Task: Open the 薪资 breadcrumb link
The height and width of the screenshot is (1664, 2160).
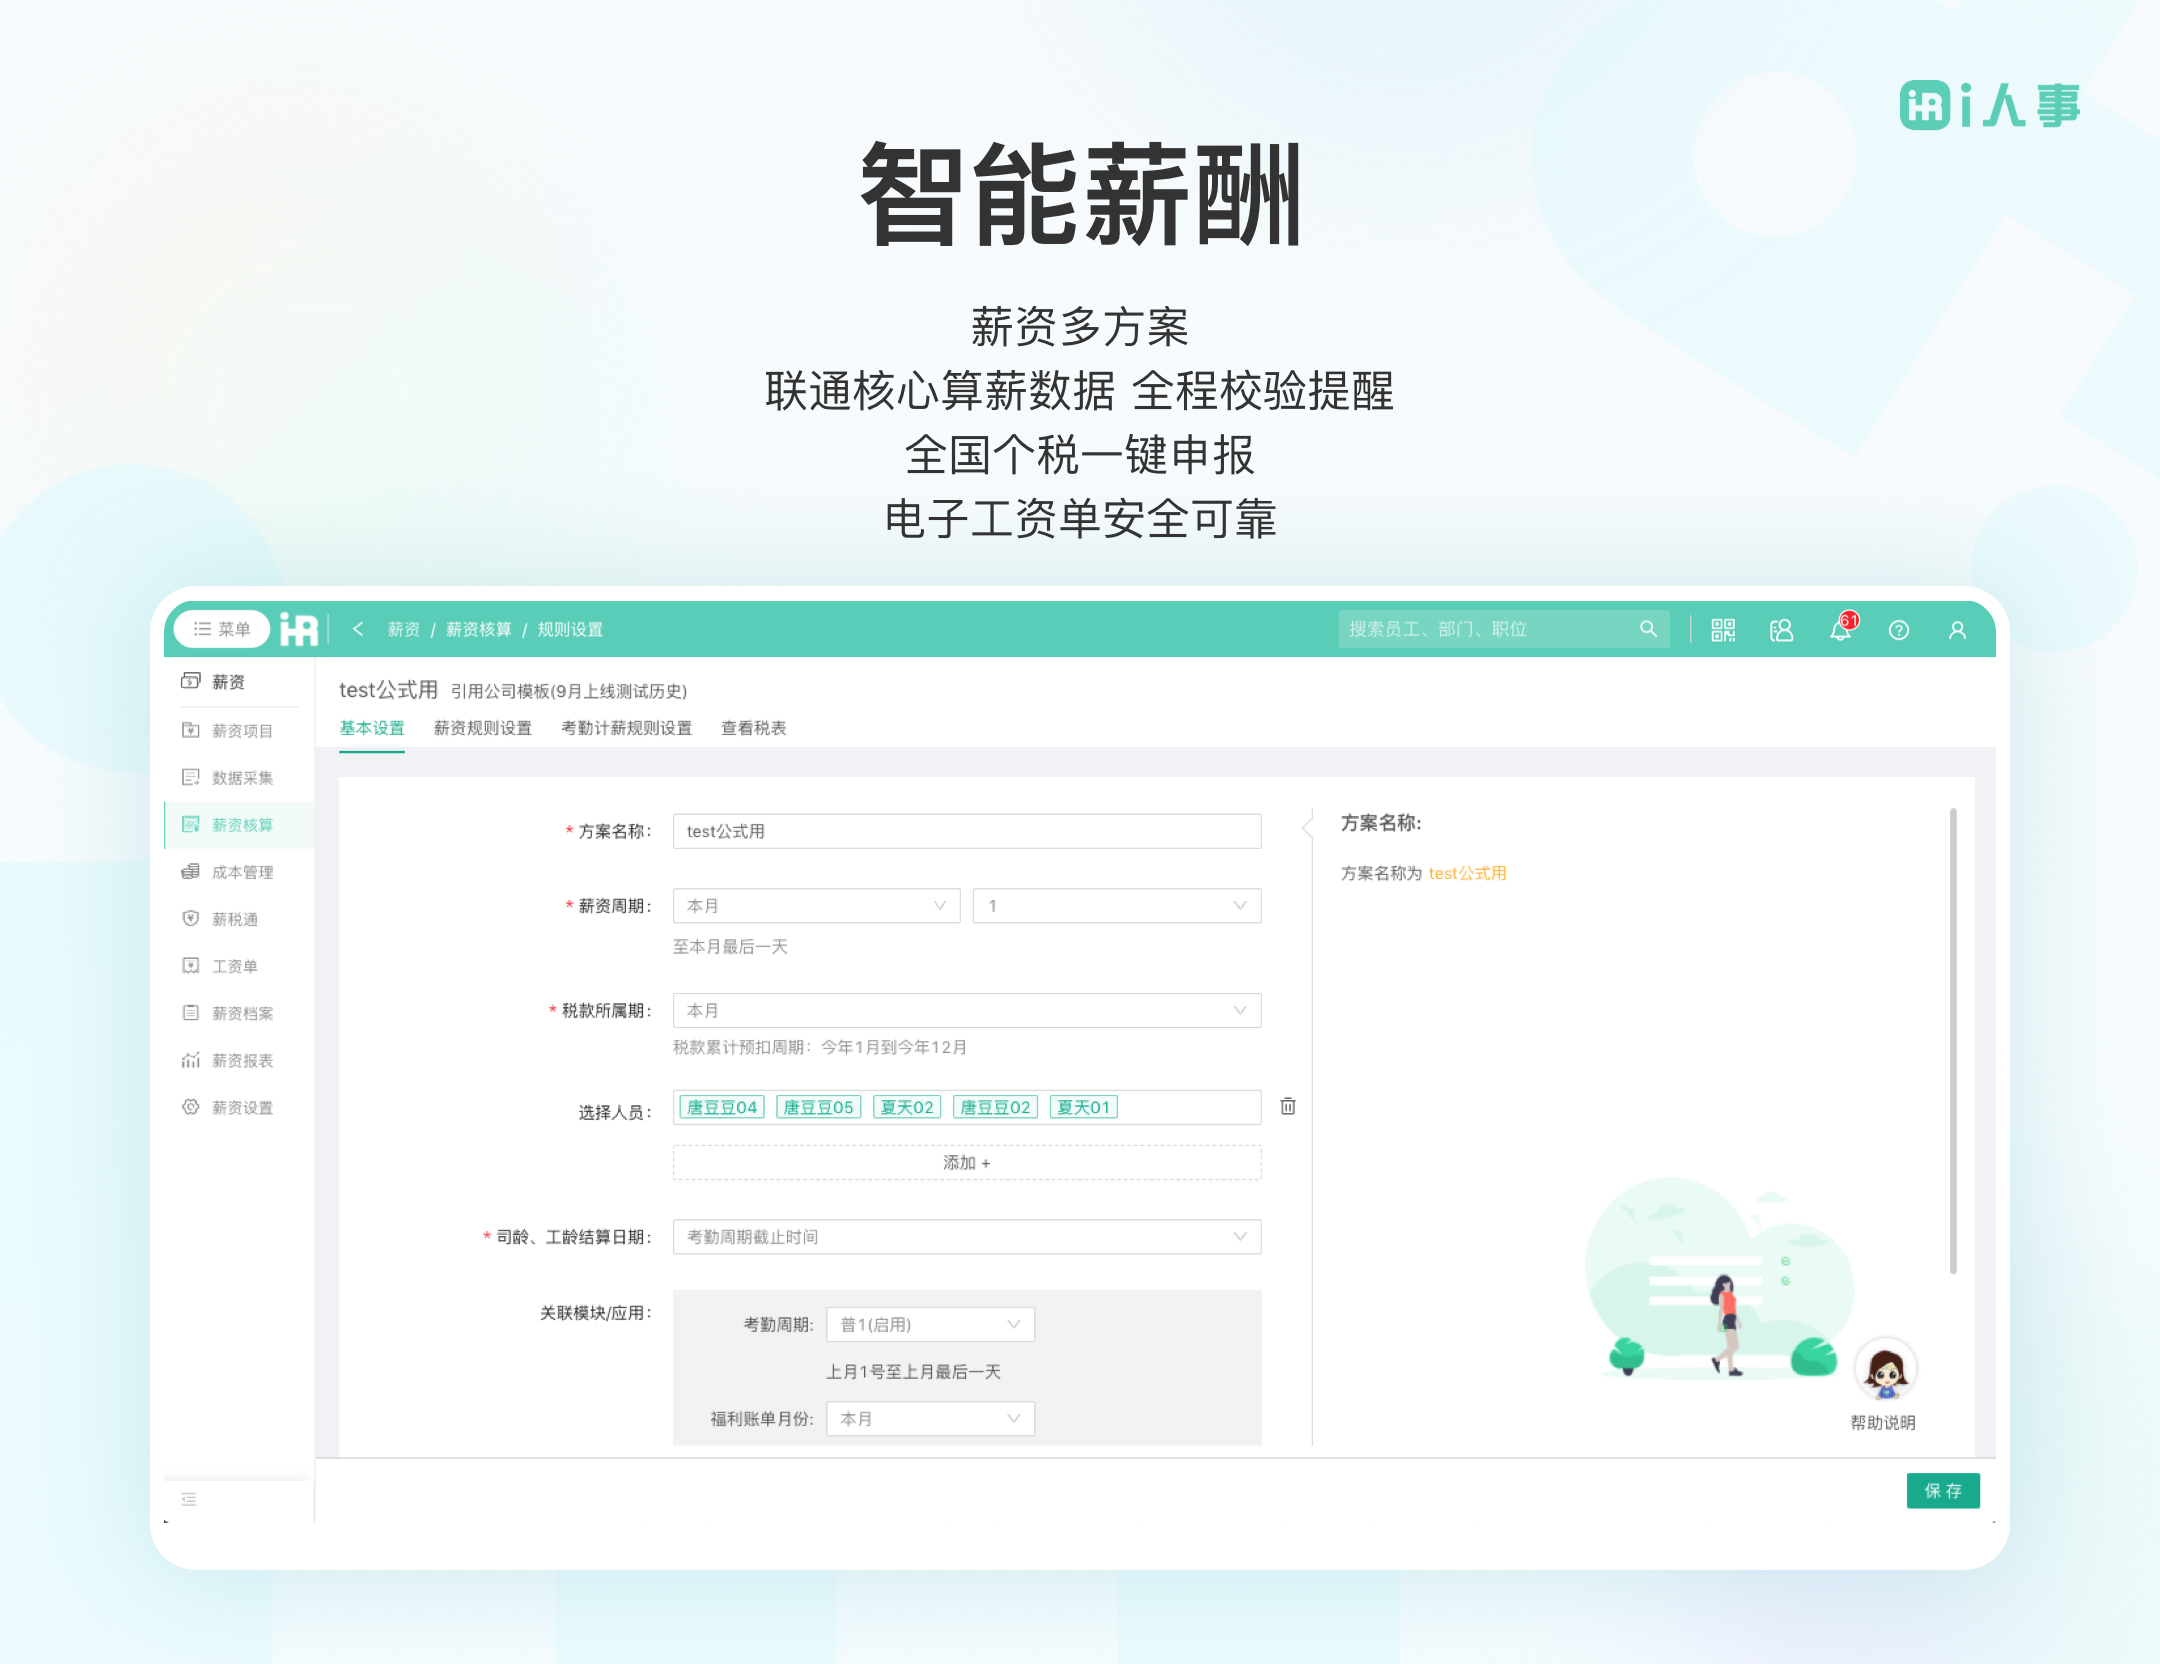Action: pos(403,629)
